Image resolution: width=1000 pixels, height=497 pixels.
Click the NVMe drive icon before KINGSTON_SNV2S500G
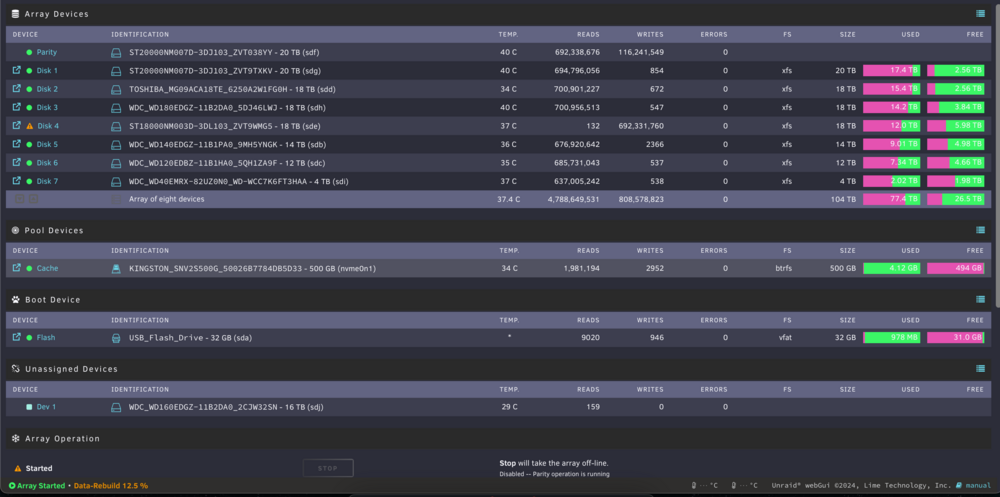116,269
